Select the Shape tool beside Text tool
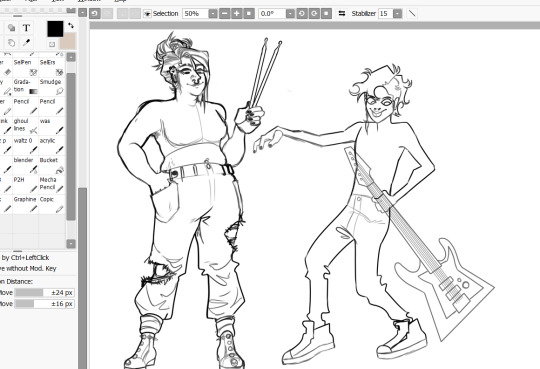The height and width of the screenshot is (369, 540). (11, 28)
